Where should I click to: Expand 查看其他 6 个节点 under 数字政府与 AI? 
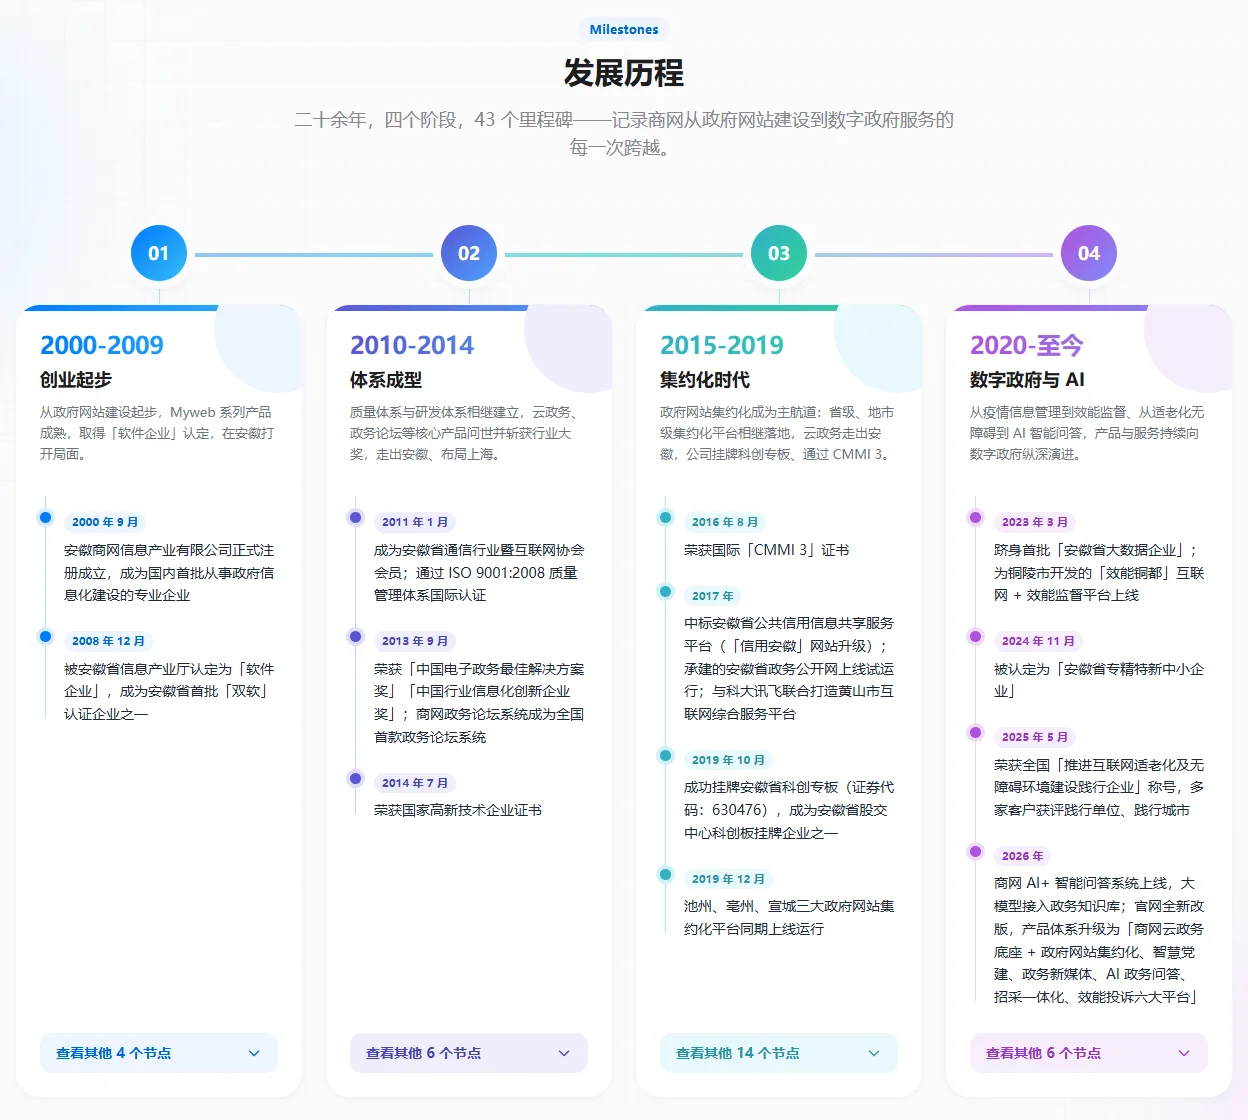tap(1089, 1053)
